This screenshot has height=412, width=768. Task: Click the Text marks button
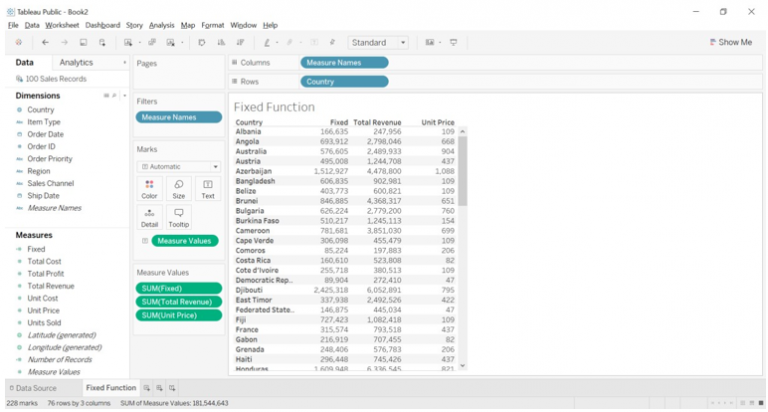pyautogui.click(x=207, y=188)
